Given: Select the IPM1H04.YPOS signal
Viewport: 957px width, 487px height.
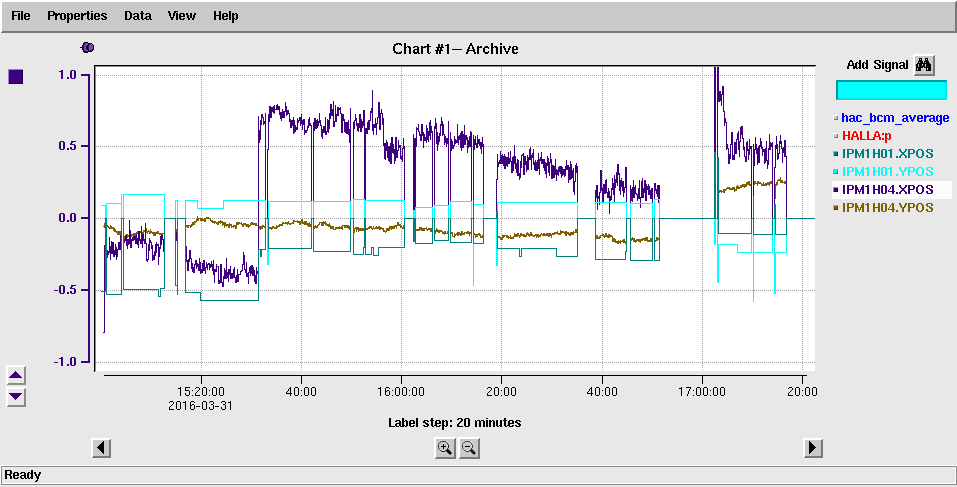Looking at the screenshot, I should click(887, 207).
